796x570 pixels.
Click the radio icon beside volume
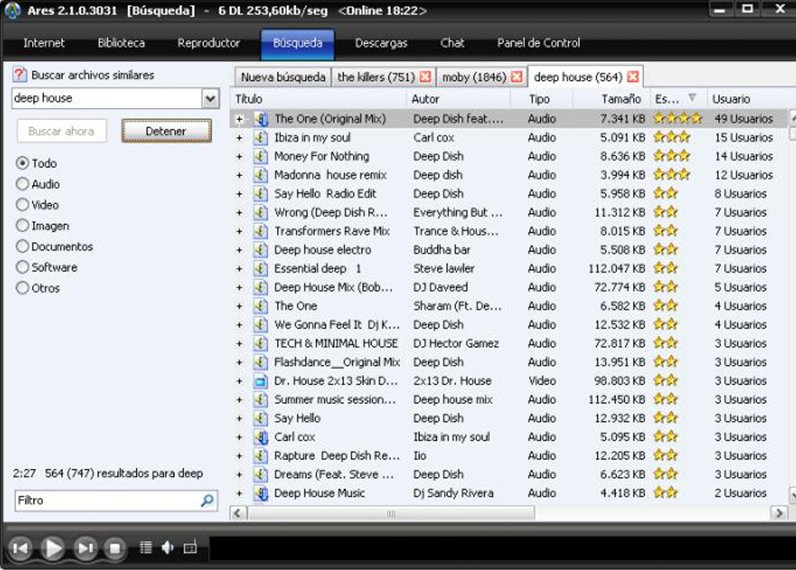pos(190,547)
